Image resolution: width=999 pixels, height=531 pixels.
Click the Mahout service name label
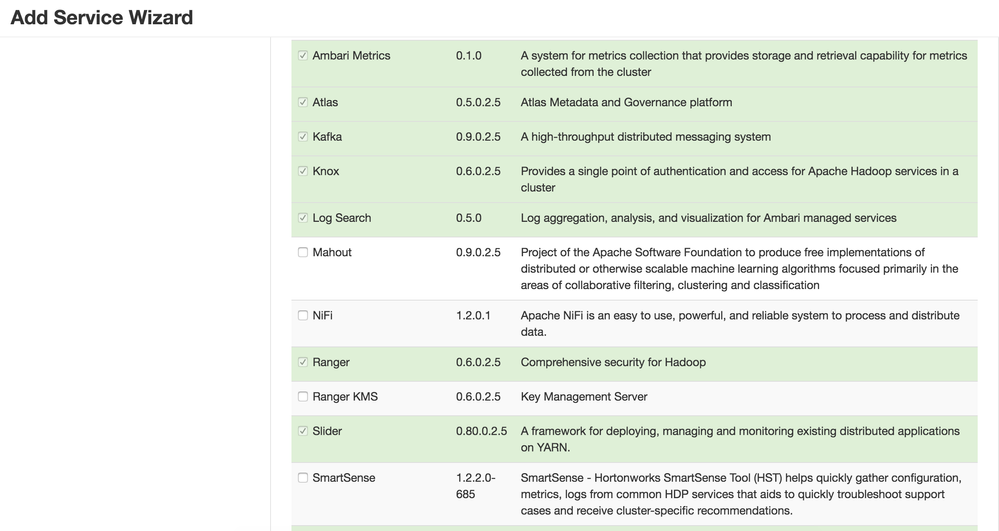tap(332, 252)
